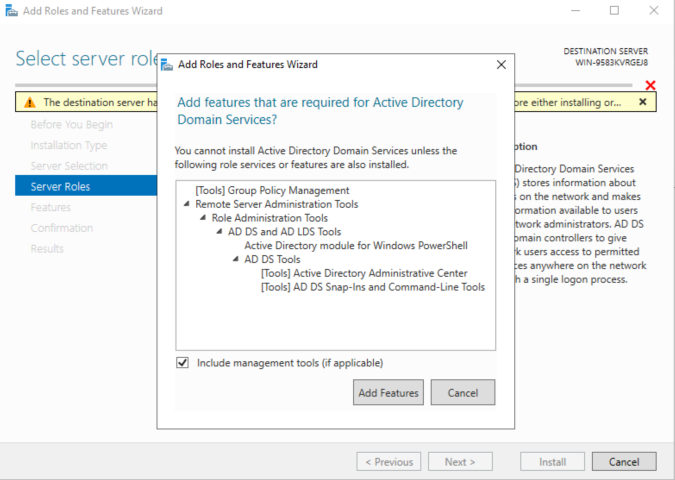Click the Next button in main wizard

[x=460, y=461]
